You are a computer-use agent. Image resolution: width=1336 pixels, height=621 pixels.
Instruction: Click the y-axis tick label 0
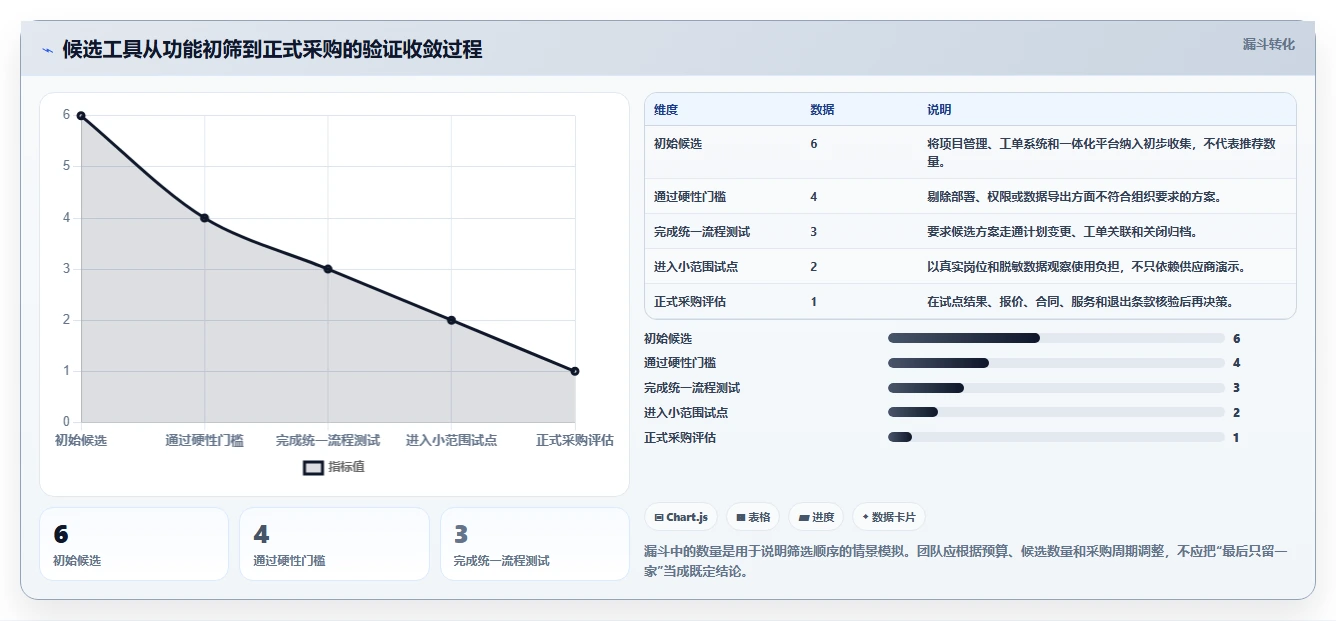click(66, 422)
